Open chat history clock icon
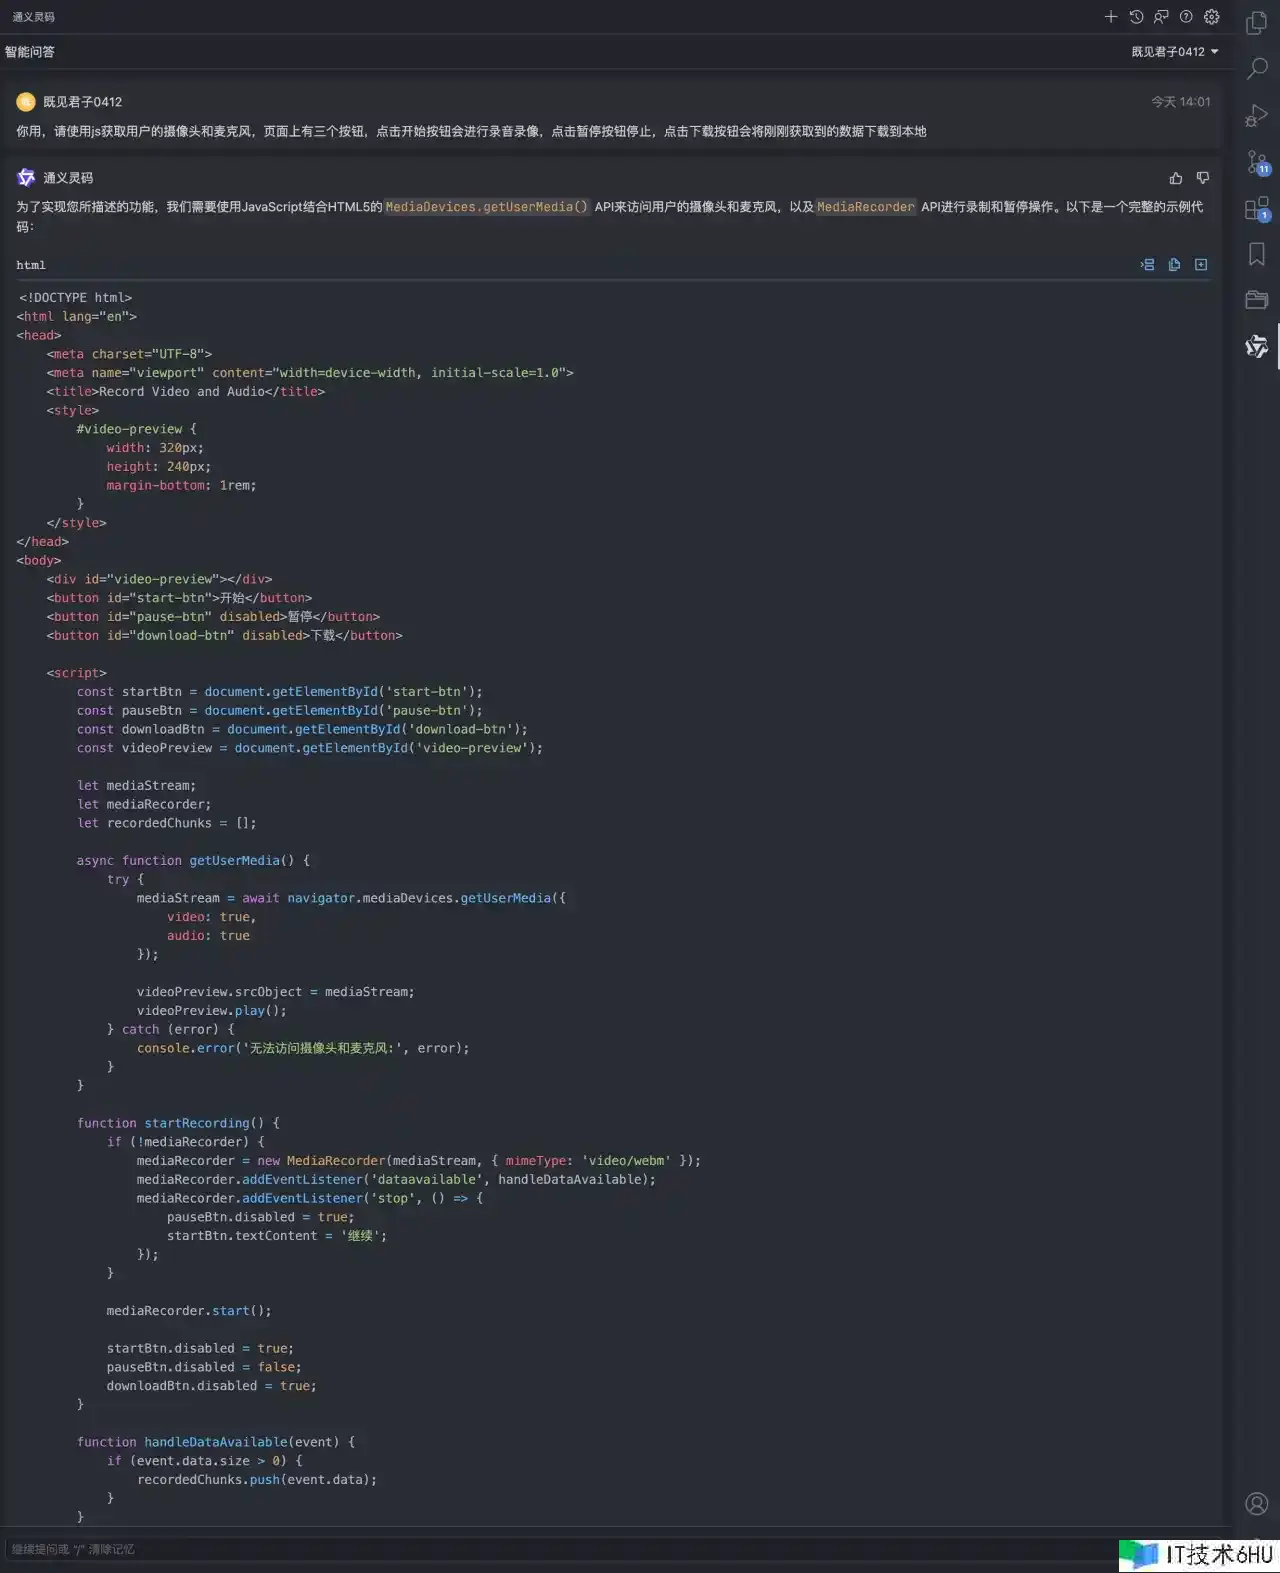The image size is (1280, 1573). (x=1136, y=17)
